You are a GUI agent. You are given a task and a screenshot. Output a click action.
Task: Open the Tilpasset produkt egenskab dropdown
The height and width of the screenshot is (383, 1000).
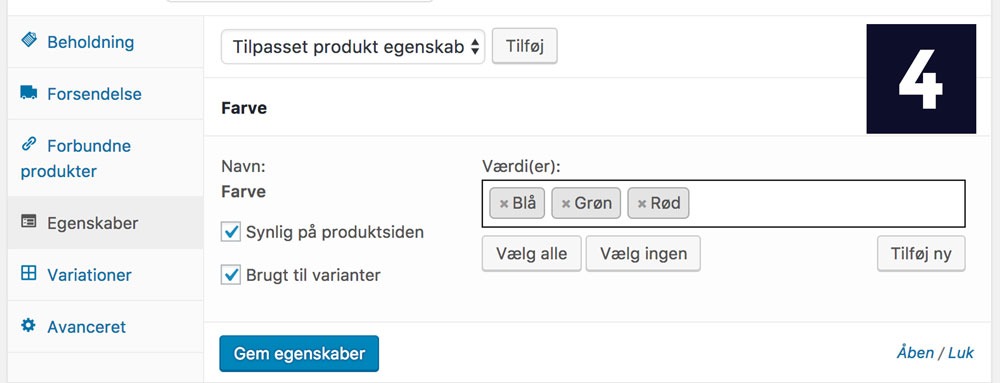point(353,47)
